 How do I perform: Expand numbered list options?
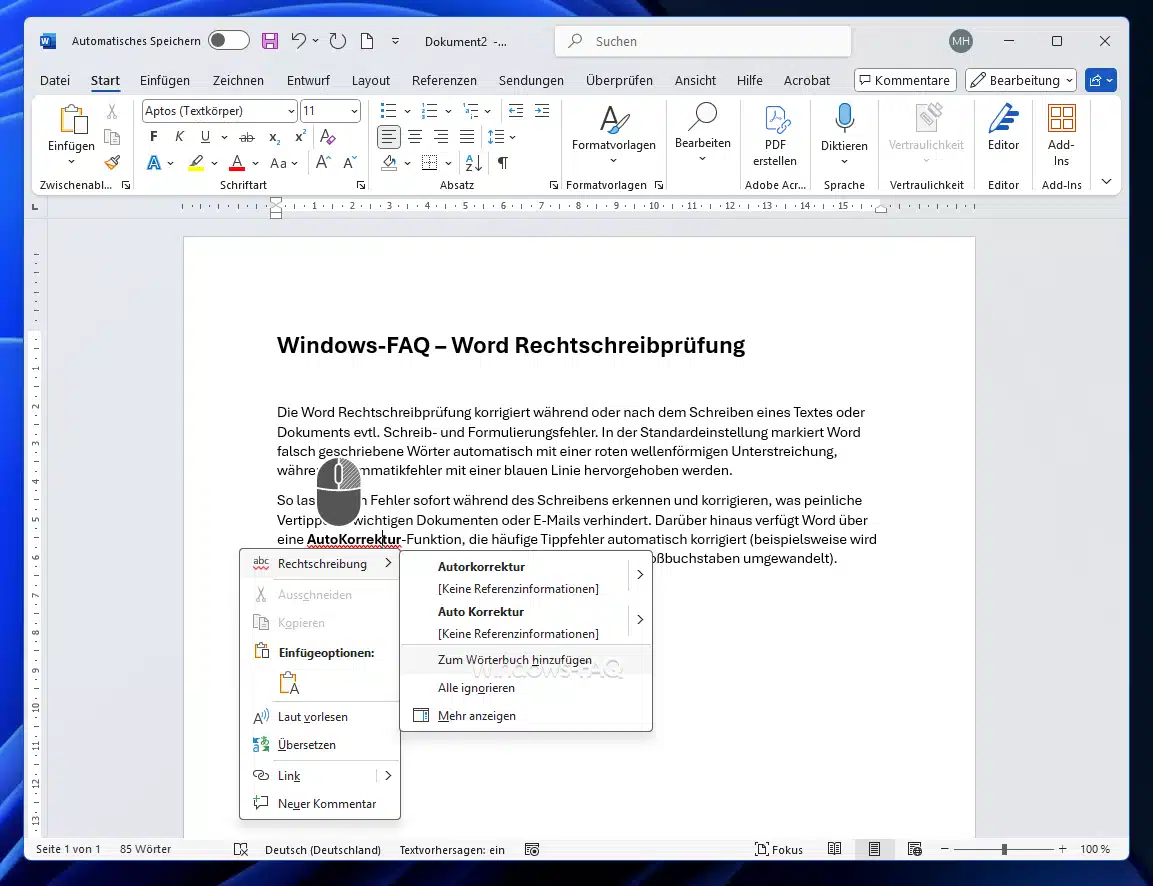pos(449,111)
